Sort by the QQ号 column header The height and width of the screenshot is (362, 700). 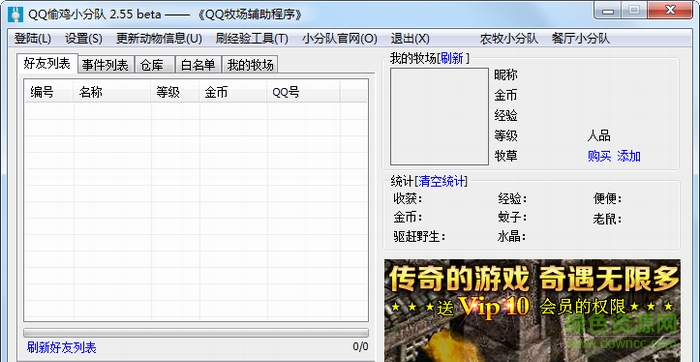pyautogui.click(x=304, y=92)
